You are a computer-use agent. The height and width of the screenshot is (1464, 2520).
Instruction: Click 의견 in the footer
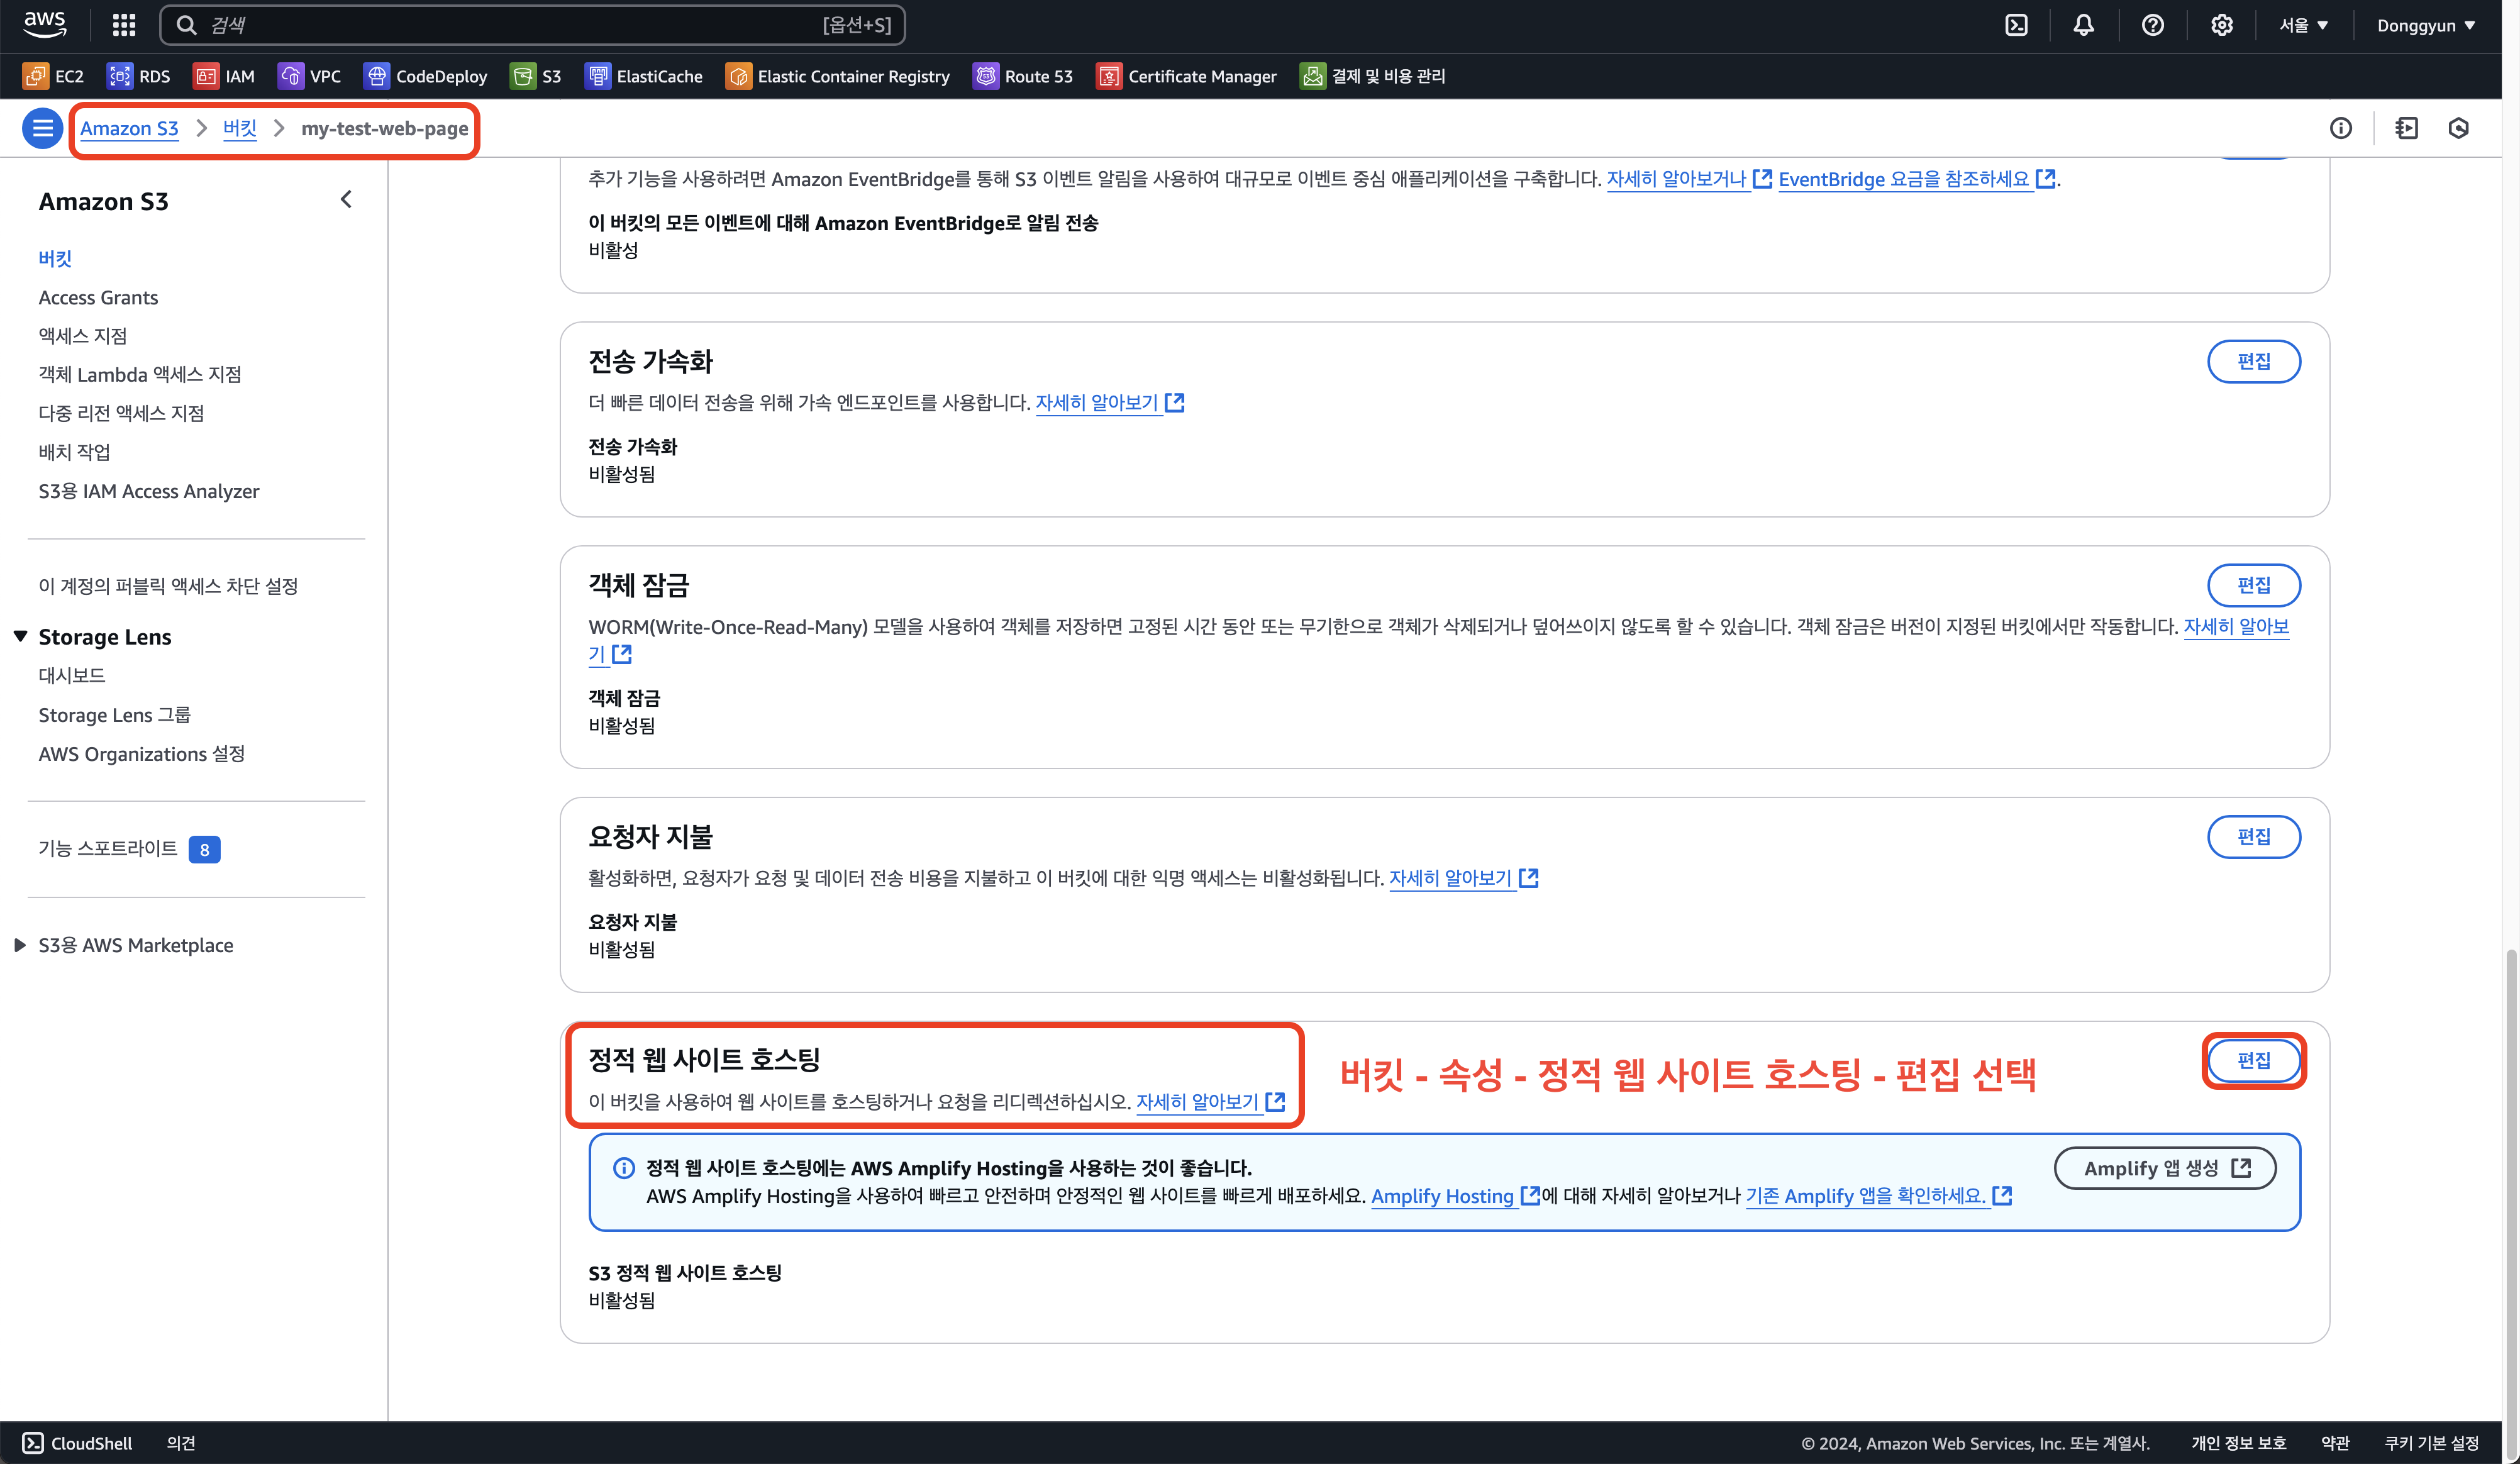pyautogui.click(x=181, y=1442)
